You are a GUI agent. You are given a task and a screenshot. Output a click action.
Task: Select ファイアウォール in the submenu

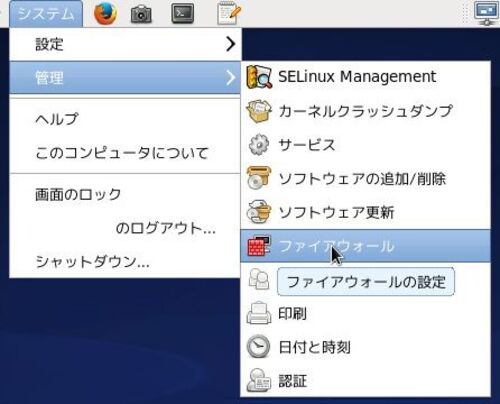[x=365, y=246]
